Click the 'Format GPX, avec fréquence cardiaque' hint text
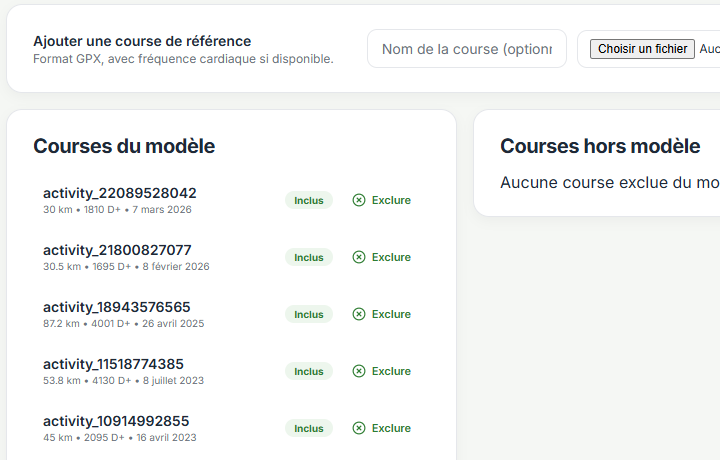Image resolution: width=720 pixels, height=460 pixels. (183, 59)
